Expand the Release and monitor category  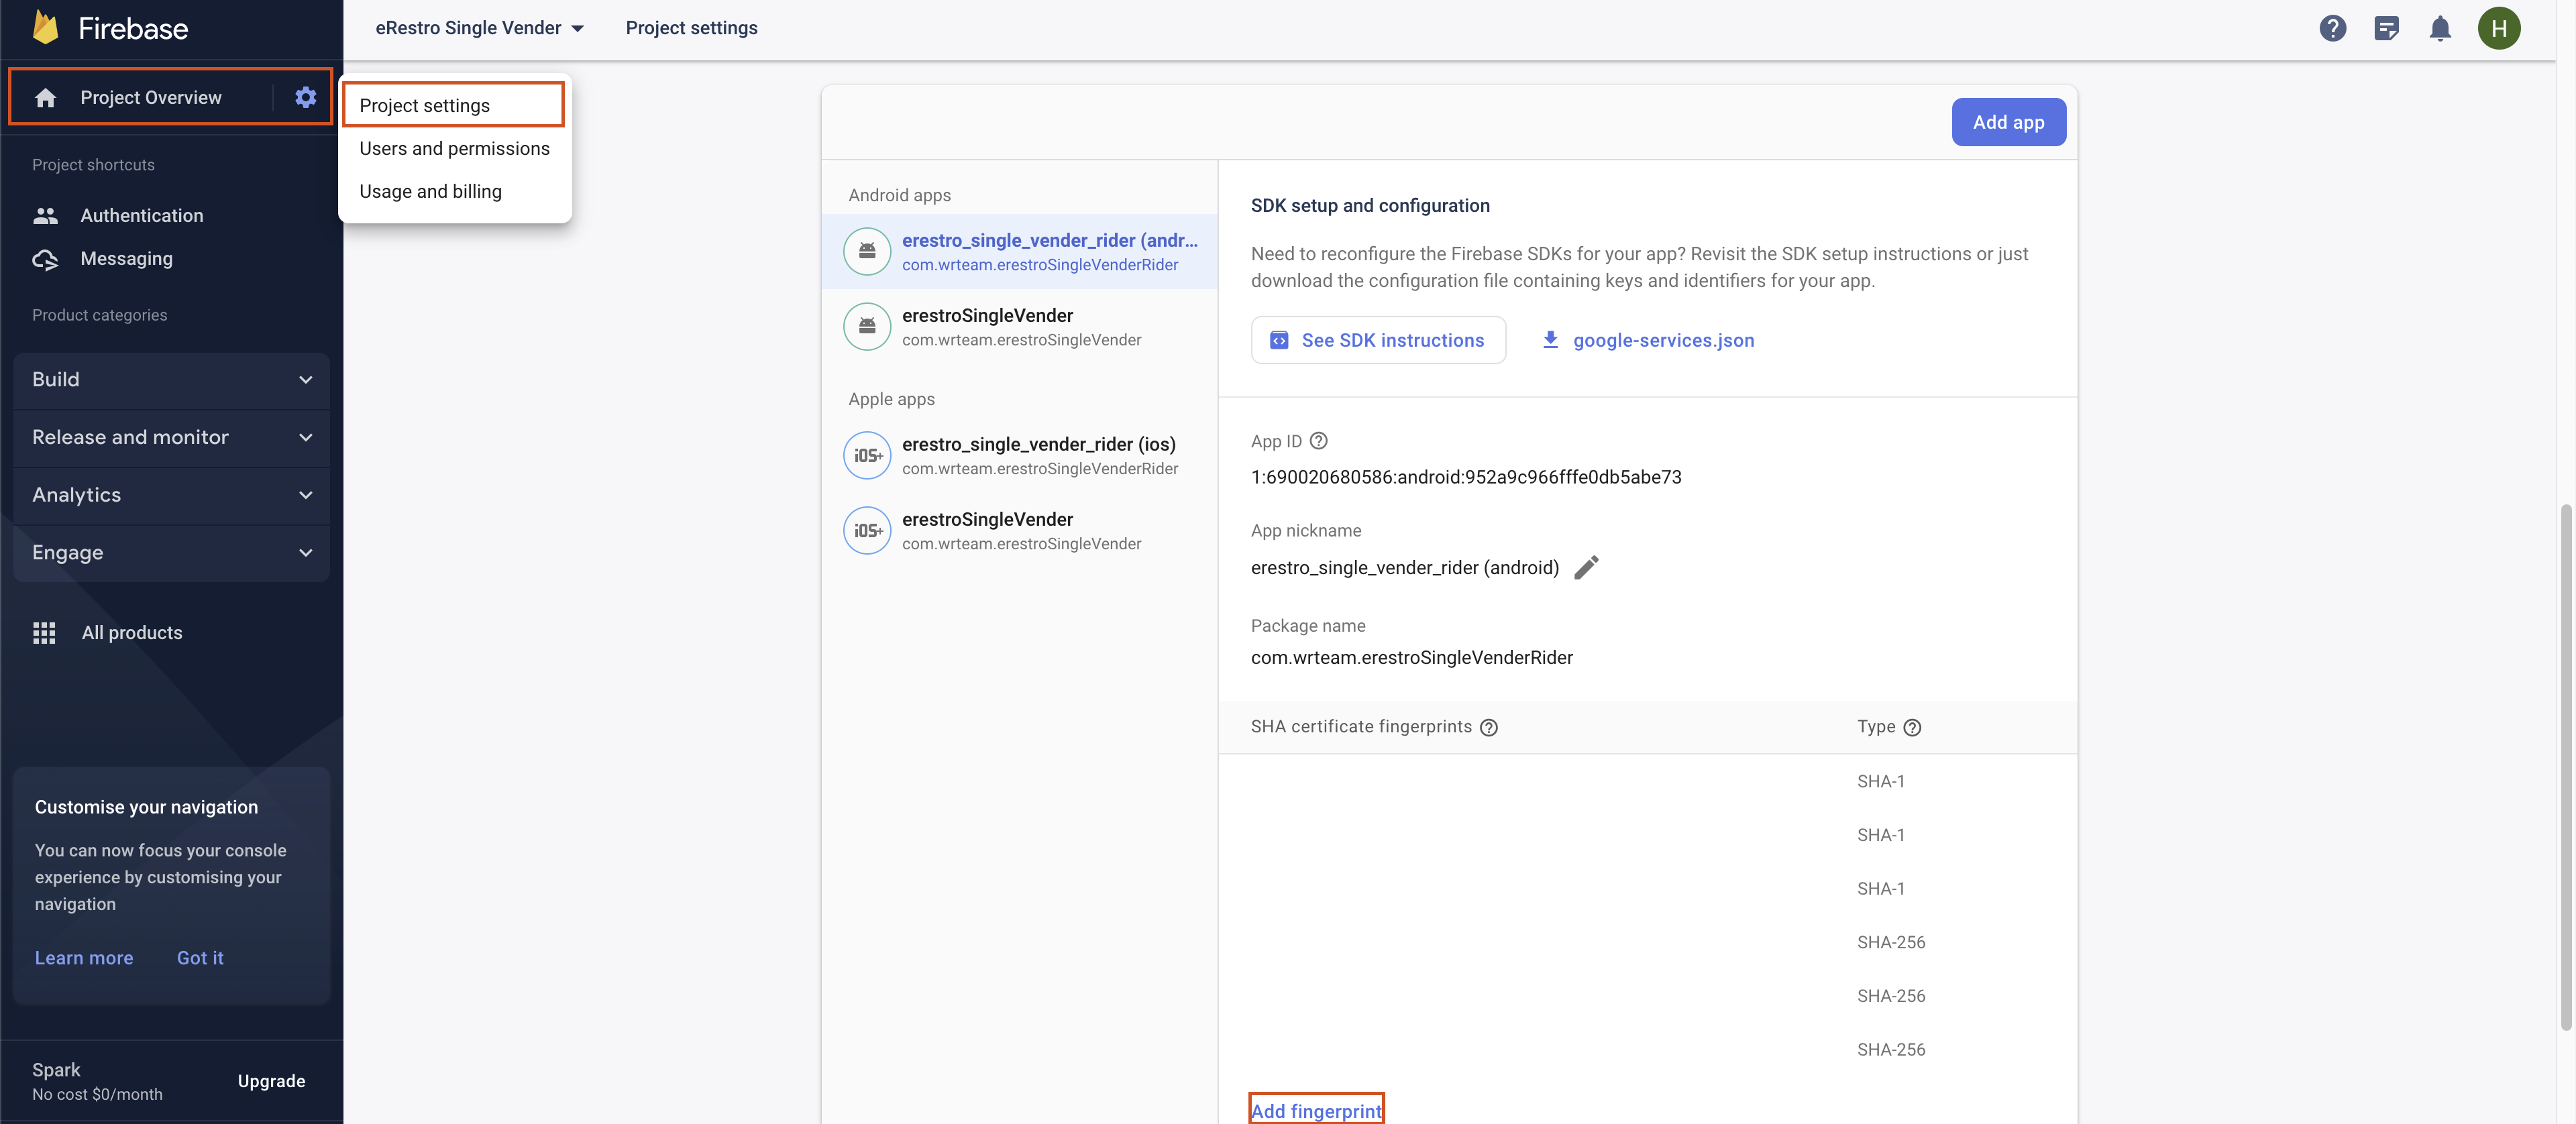tap(171, 437)
